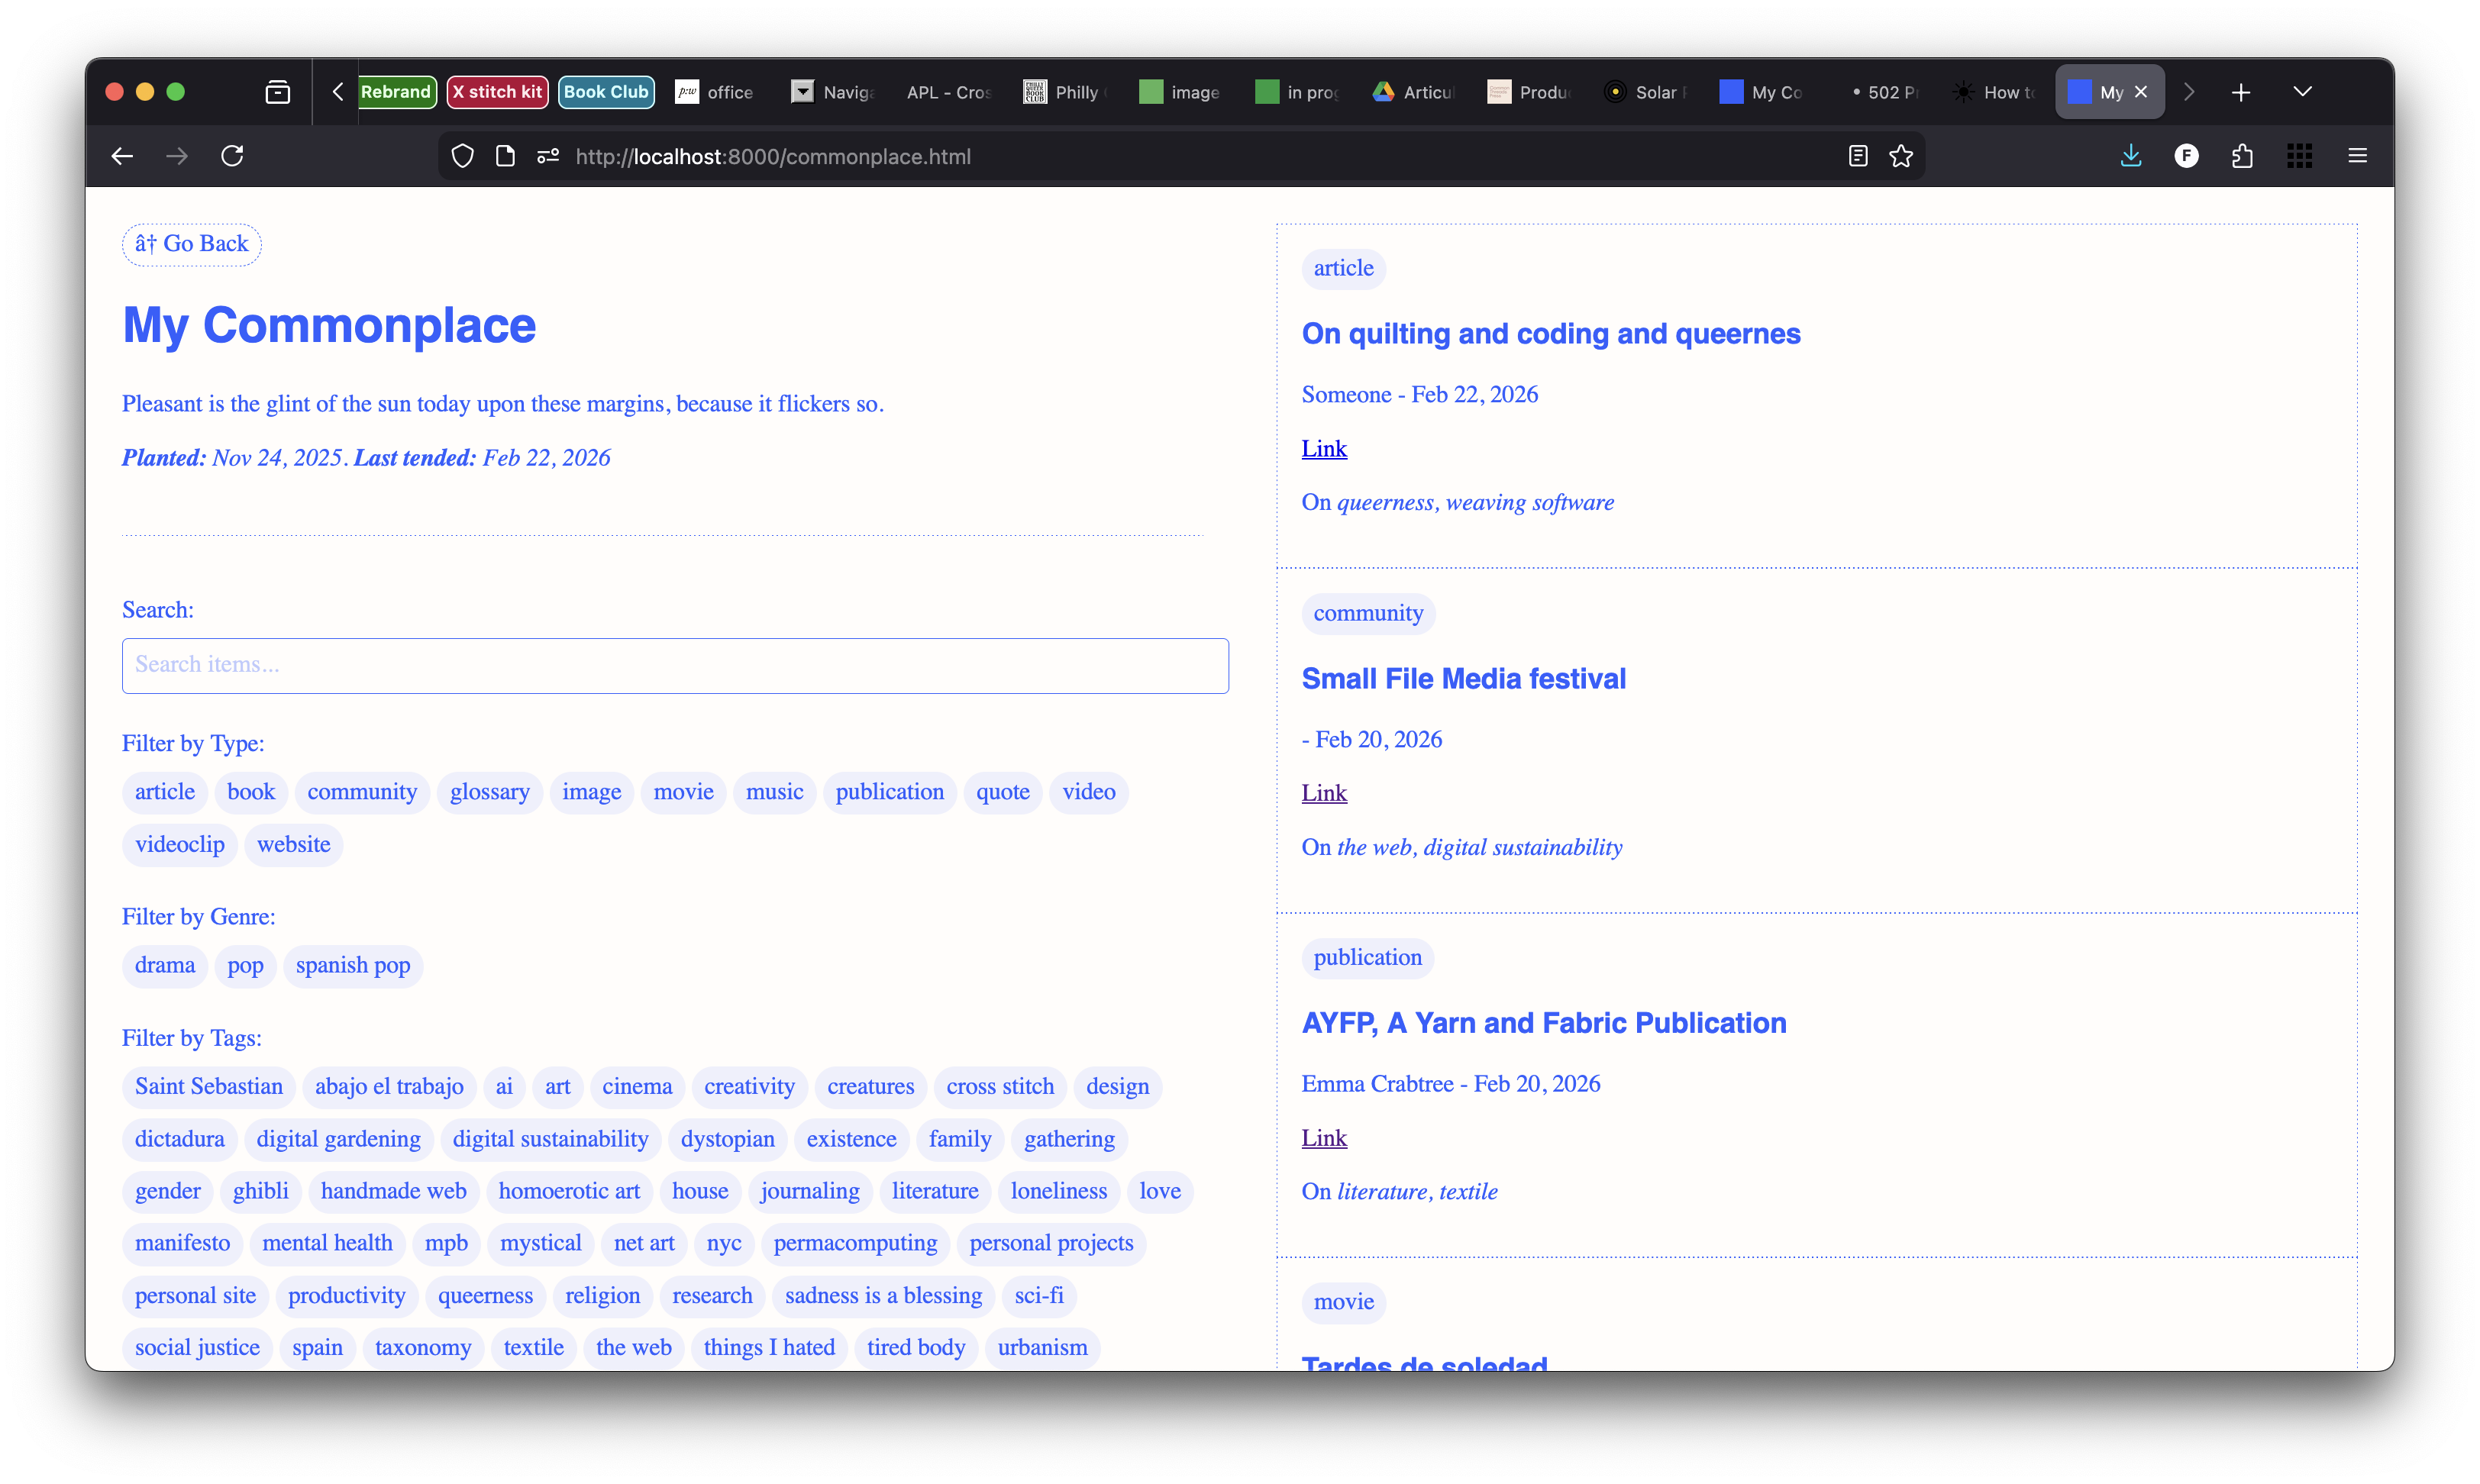Open the downloads arrow icon
Screen dimensions: 2480x1484
(x=2131, y=156)
